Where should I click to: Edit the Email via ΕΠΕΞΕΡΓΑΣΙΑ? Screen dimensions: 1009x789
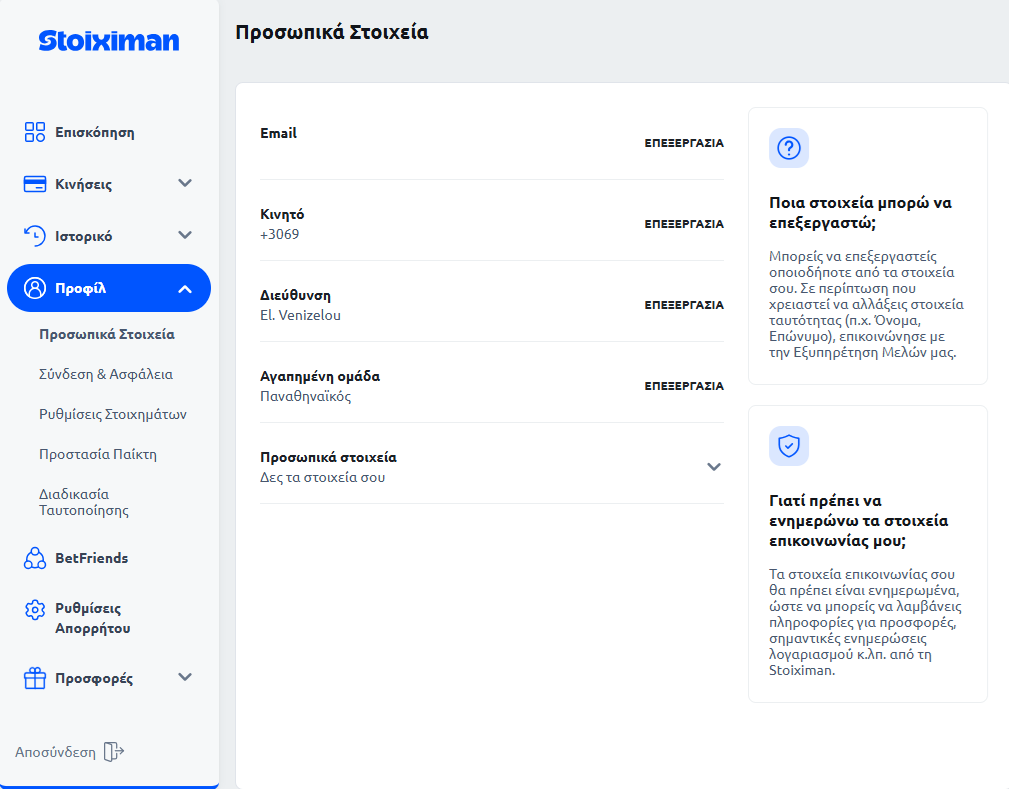pos(684,143)
